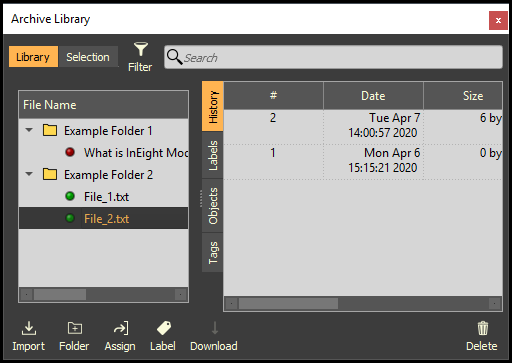The height and width of the screenshot is (363, 512).
Task: Switch to the Labels tab
Action: (213, 155)
